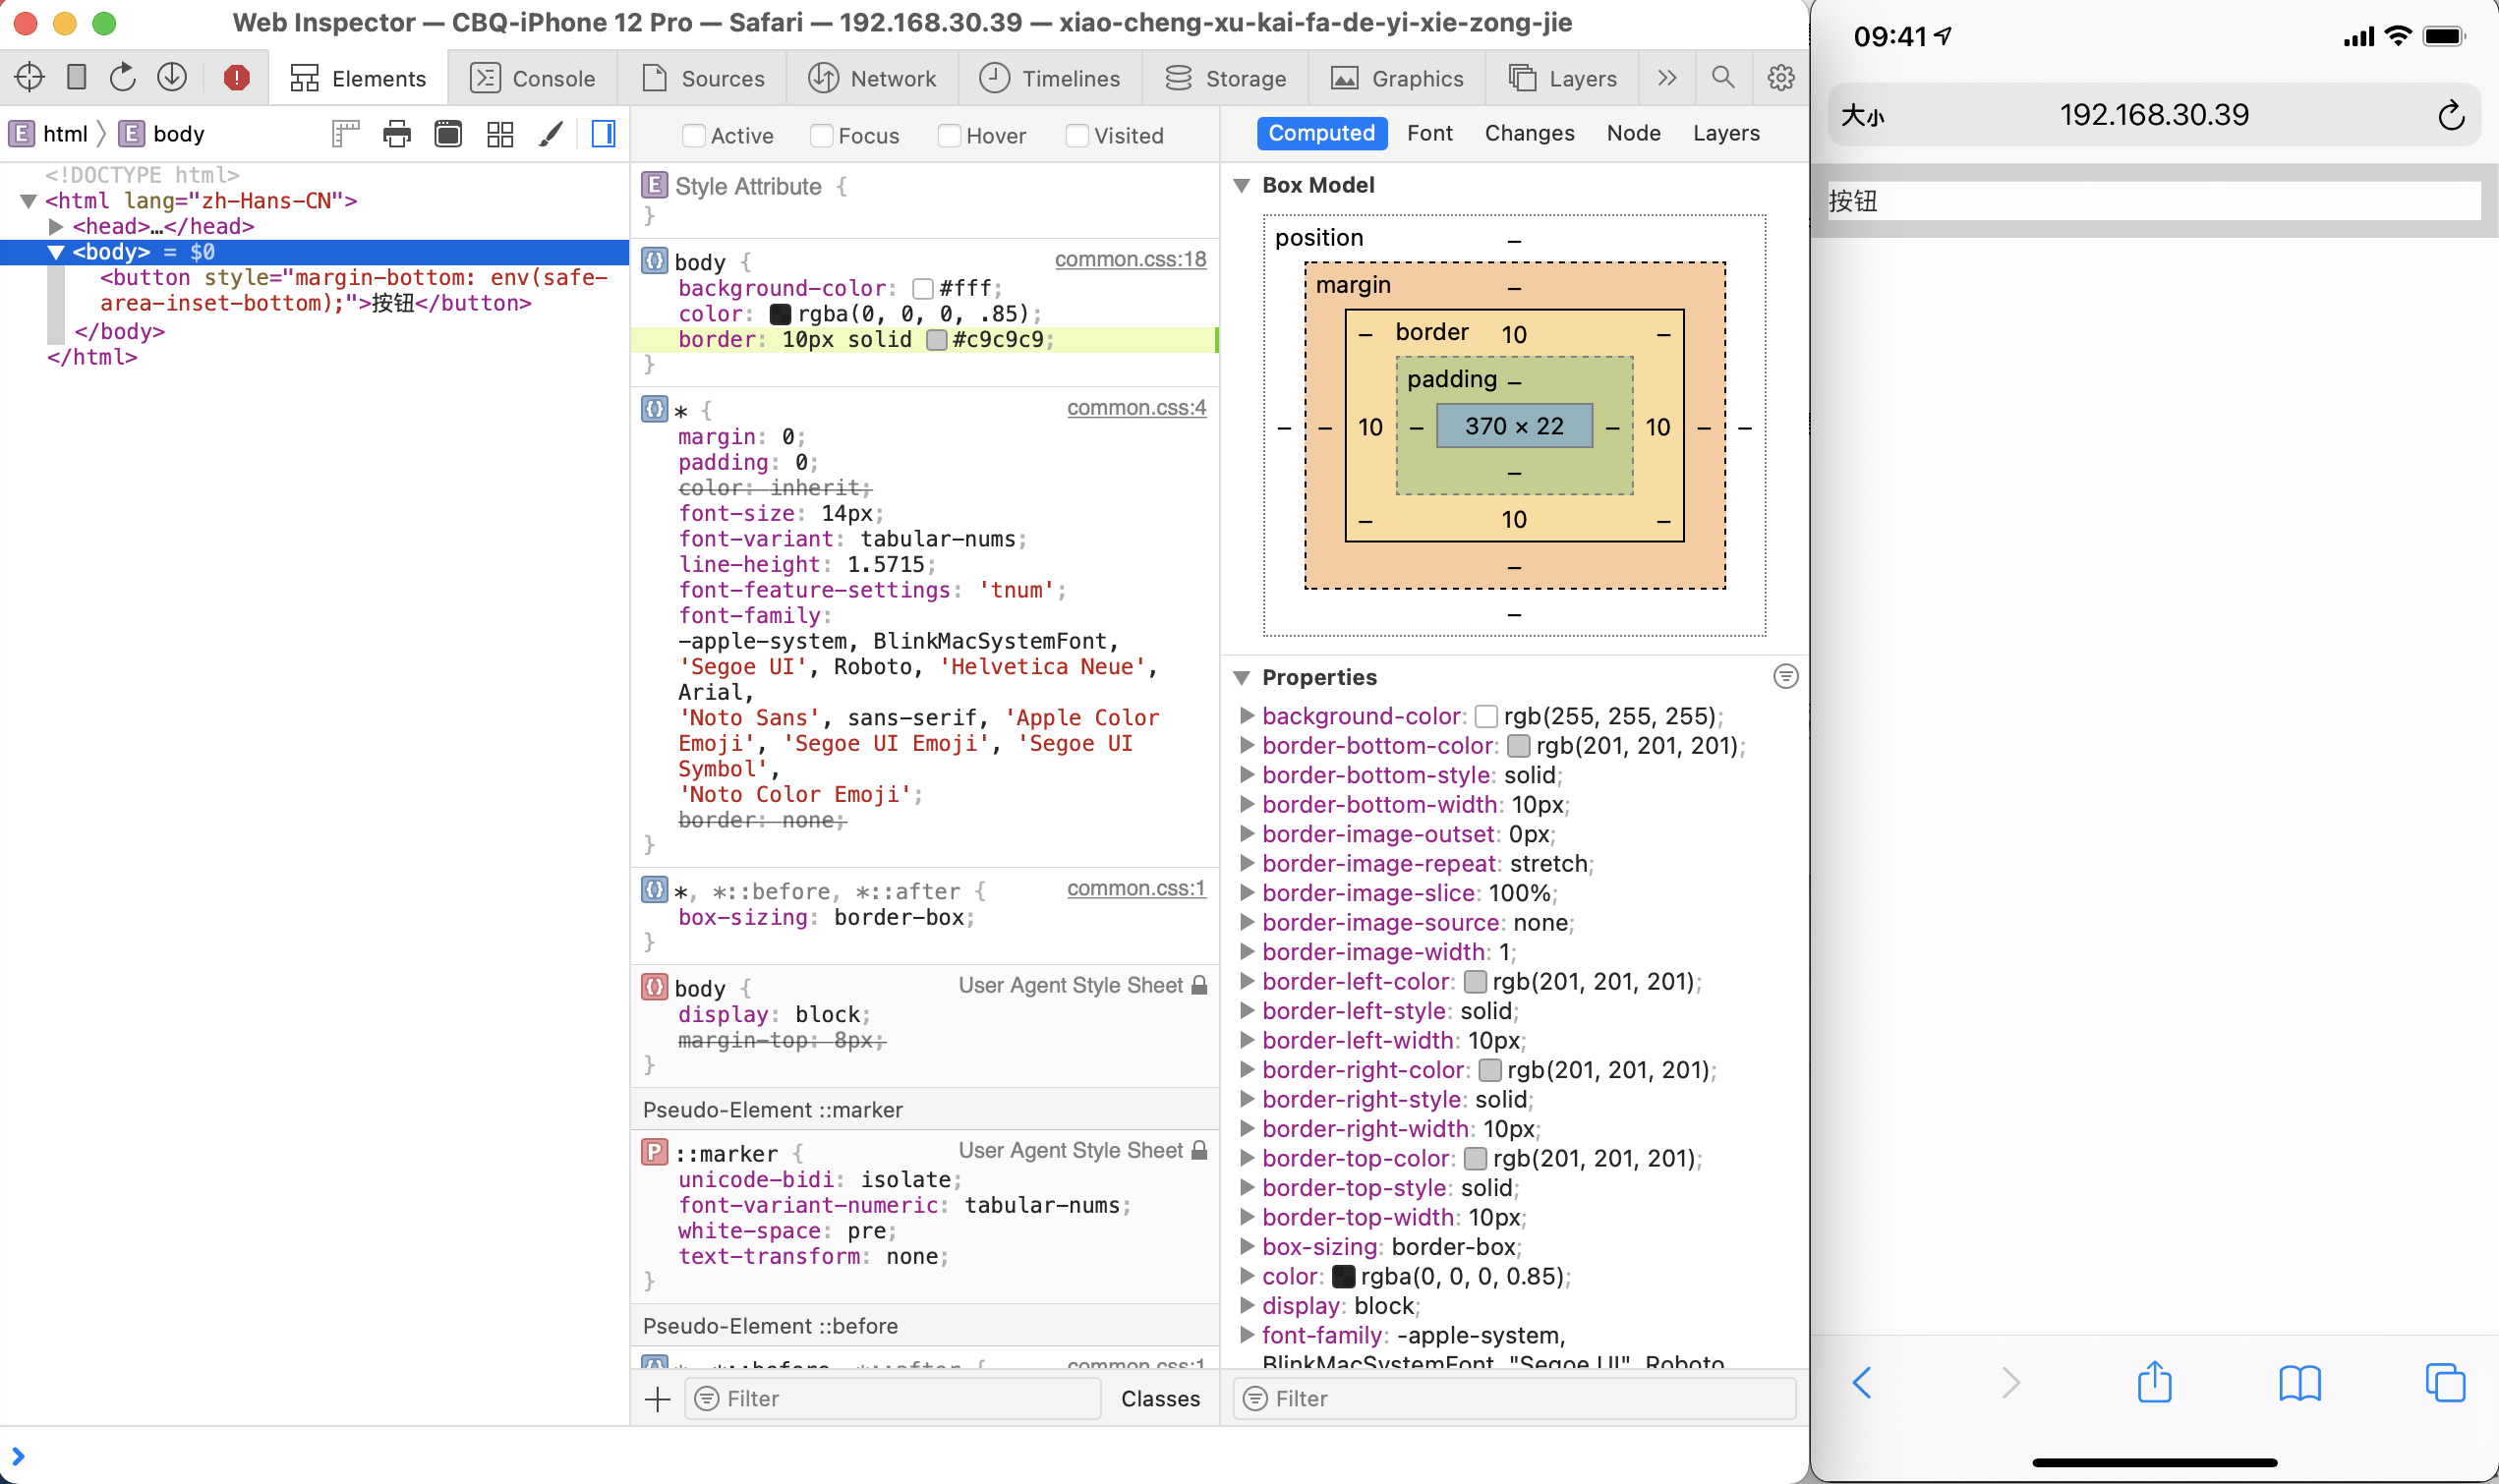The width and height of the screenshot is (2499, 1484).
Task: Expand display computed property
Action: click(1247, 1305)
